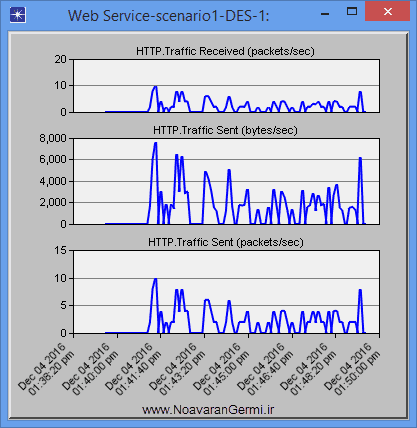Click the 'Dec 04 2016 01:50:00 pm' time label

click(352, 369)
